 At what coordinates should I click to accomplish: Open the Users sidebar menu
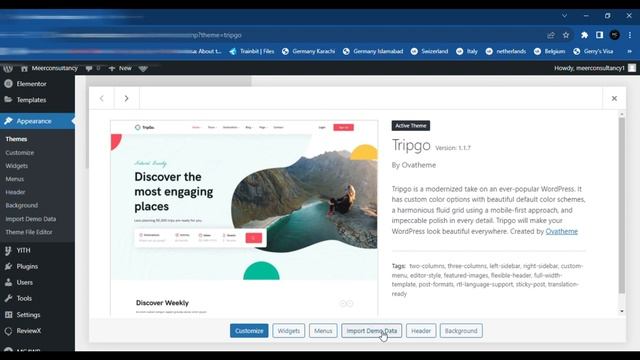pos(24,282)
